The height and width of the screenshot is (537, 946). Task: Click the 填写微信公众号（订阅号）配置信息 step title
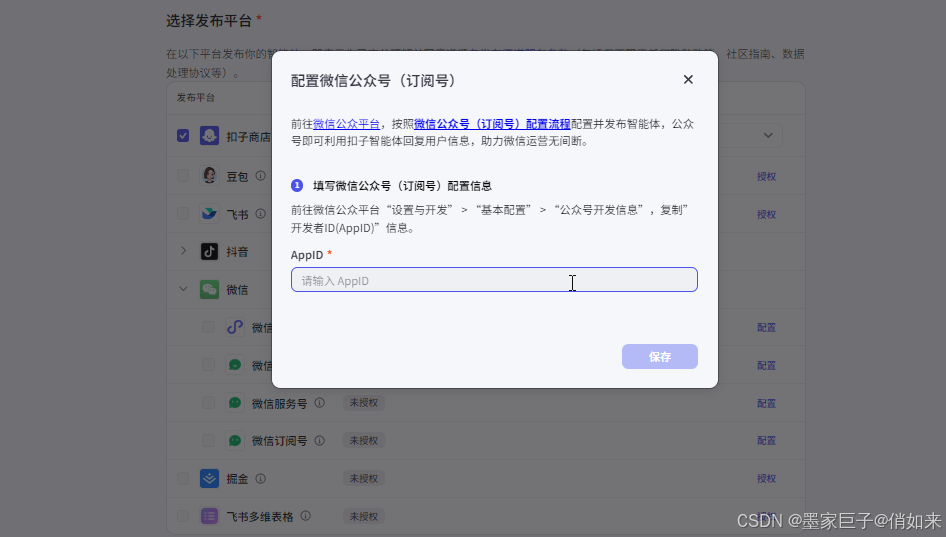(x=402, y=186)
